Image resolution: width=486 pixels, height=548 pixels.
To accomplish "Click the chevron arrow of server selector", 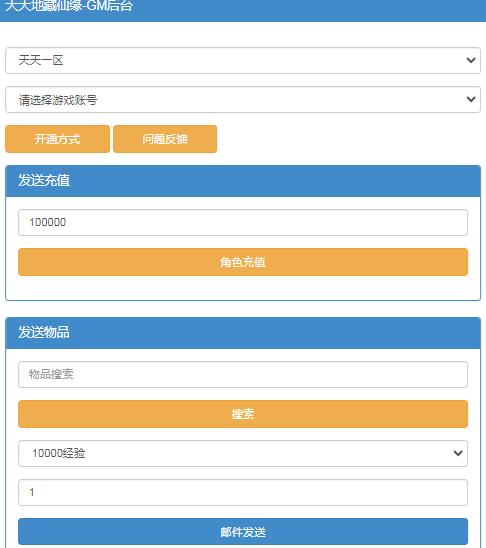I will click(471, 60).
